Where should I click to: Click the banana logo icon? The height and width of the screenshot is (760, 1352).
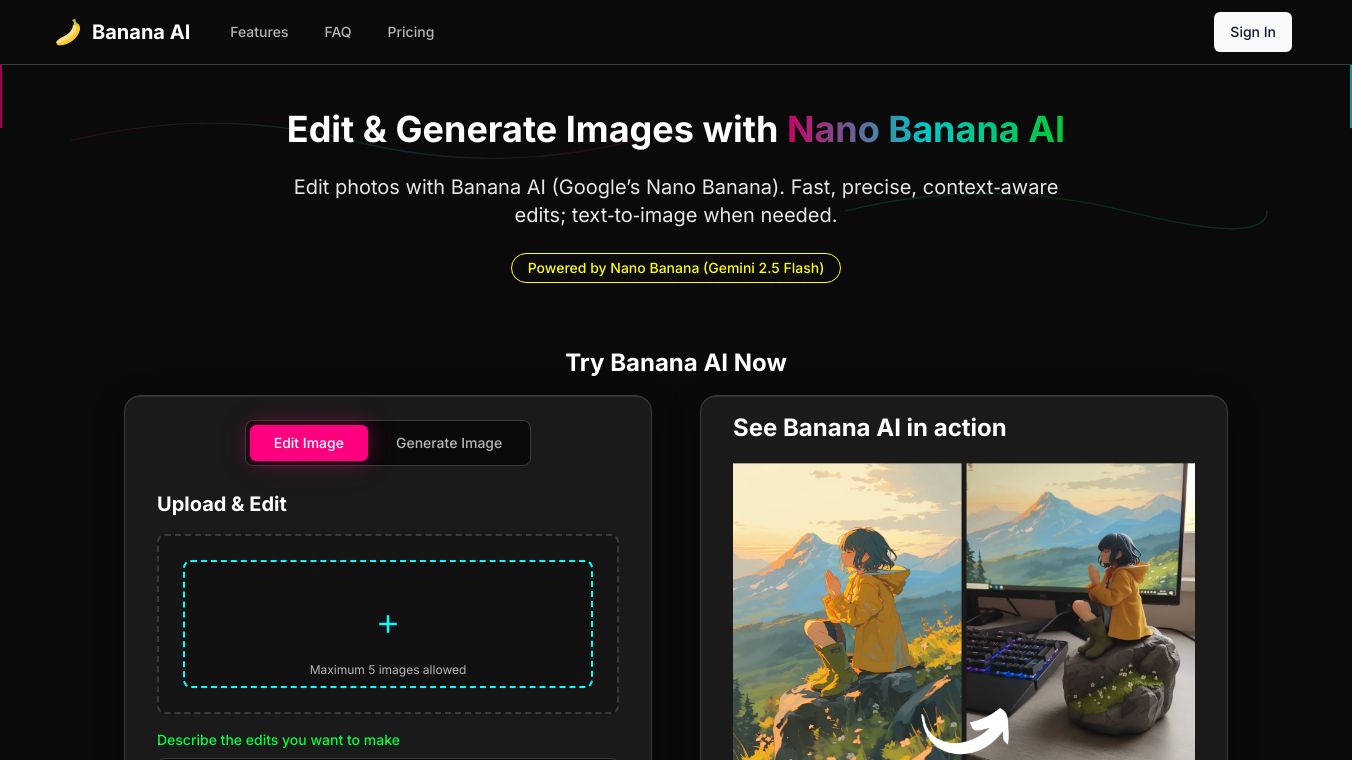[68, 32]
